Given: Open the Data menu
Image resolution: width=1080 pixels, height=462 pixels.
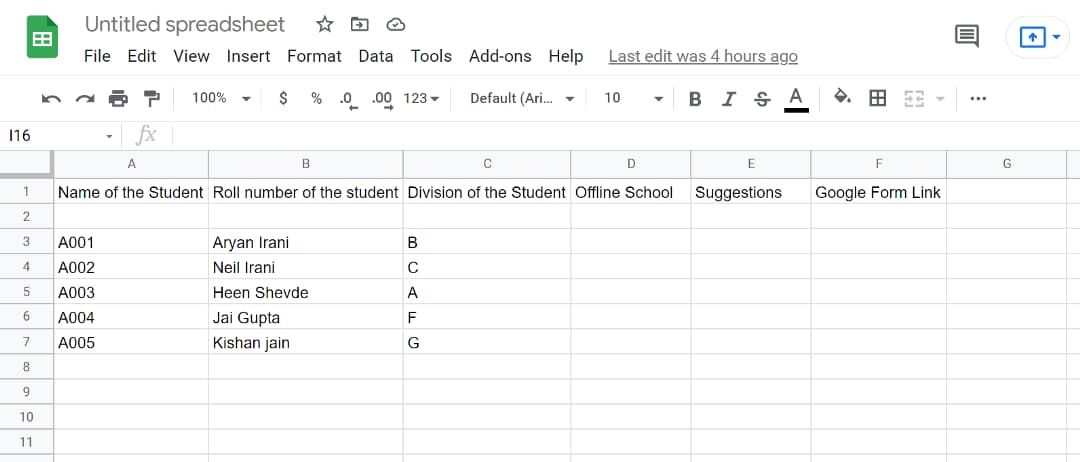Looking at the screenshot, I should (x=375, y=56).
